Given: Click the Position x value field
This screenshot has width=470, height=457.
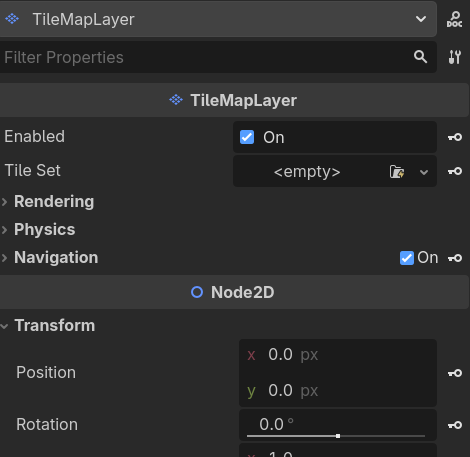Looking at the screenshot, I should (338, 354).
